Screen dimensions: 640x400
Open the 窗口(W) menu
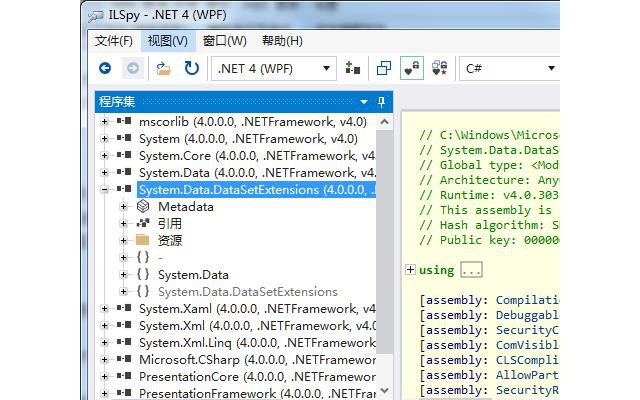(224, 41)
